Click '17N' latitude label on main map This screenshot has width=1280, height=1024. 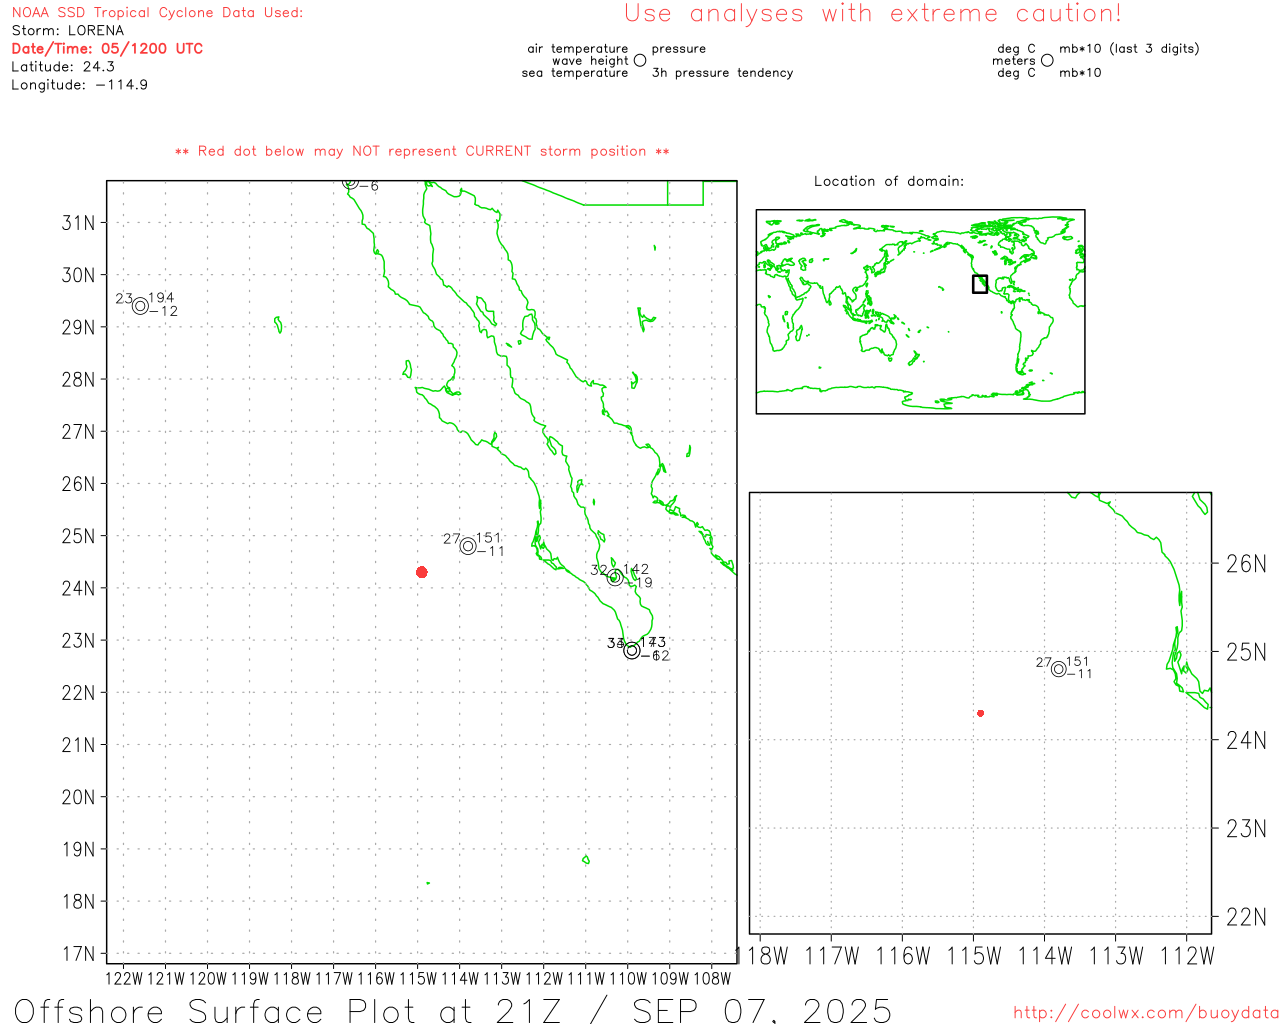click(79, 955)
